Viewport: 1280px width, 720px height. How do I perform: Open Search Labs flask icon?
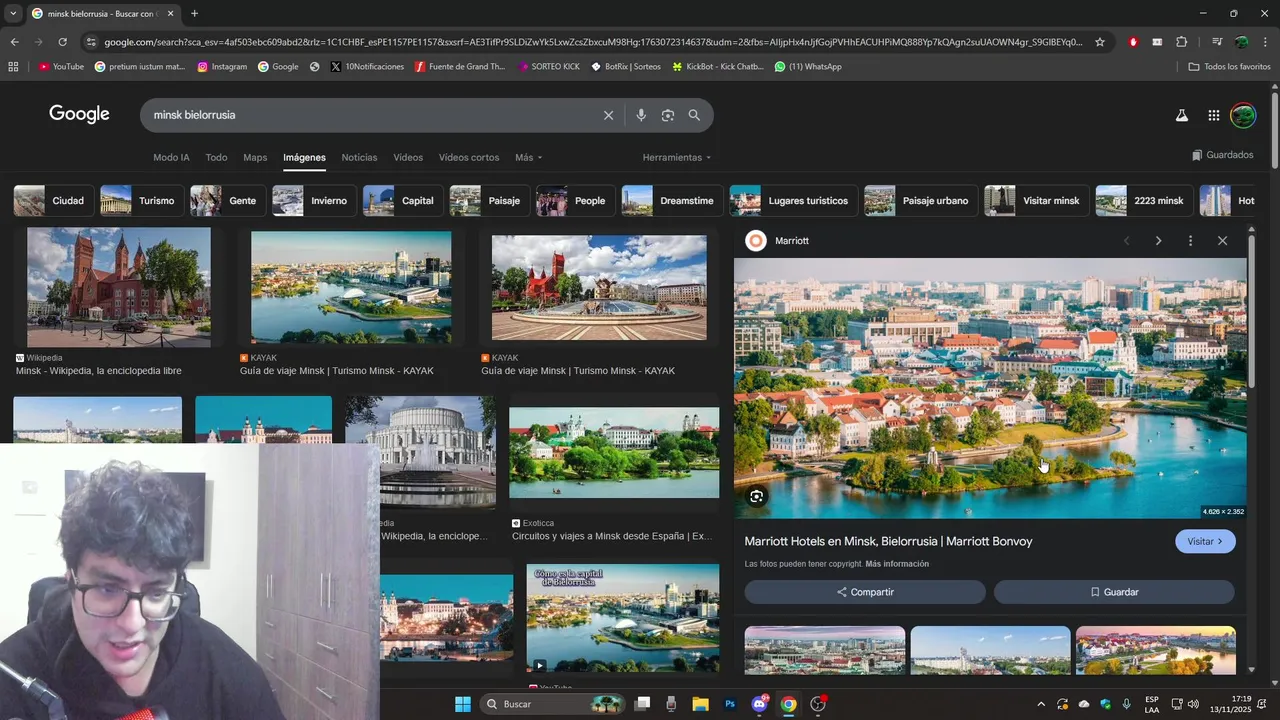point(1181,115)
